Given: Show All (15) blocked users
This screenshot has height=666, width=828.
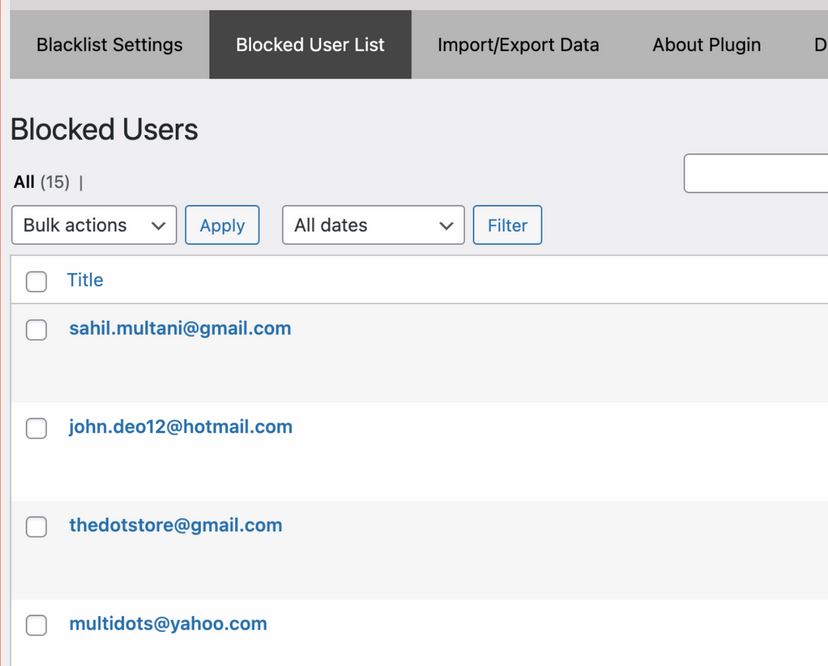Looking at the screenshot, I should (42, 182).
